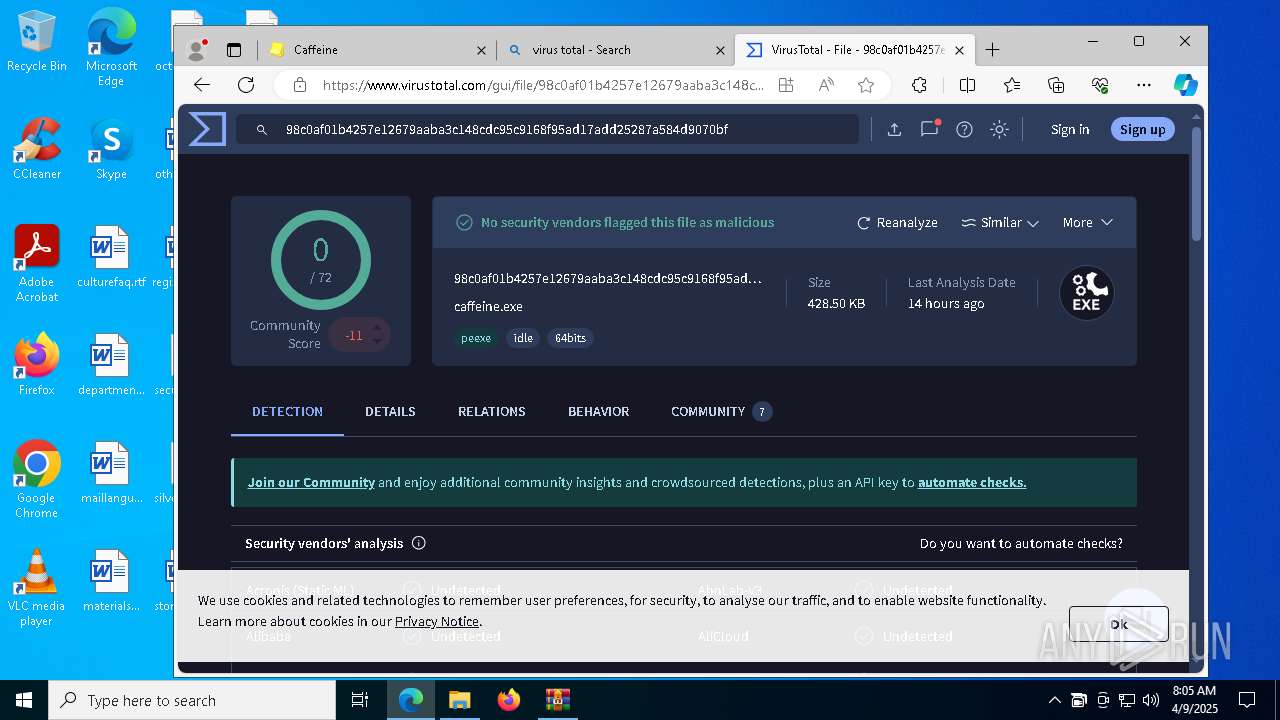The width and height of the screenshot is (1280, 720).
Task: Click the detection score circle 0/72
Action: click(x=321, y=260)
